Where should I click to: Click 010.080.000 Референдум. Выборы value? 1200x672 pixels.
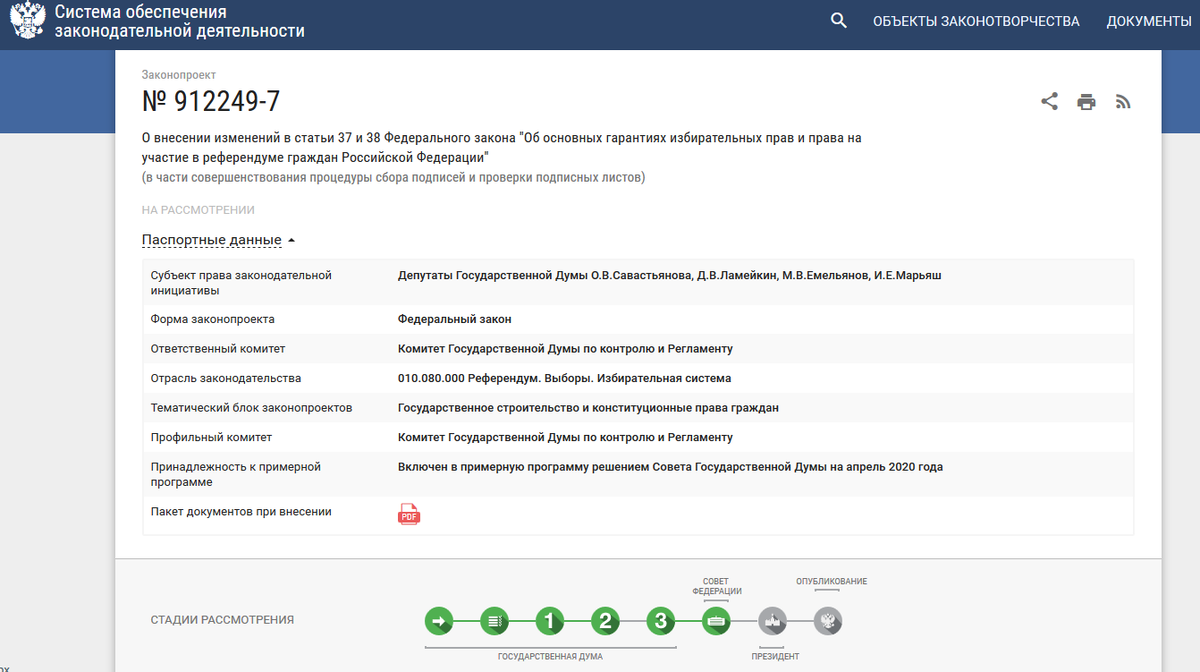[564, 378]
